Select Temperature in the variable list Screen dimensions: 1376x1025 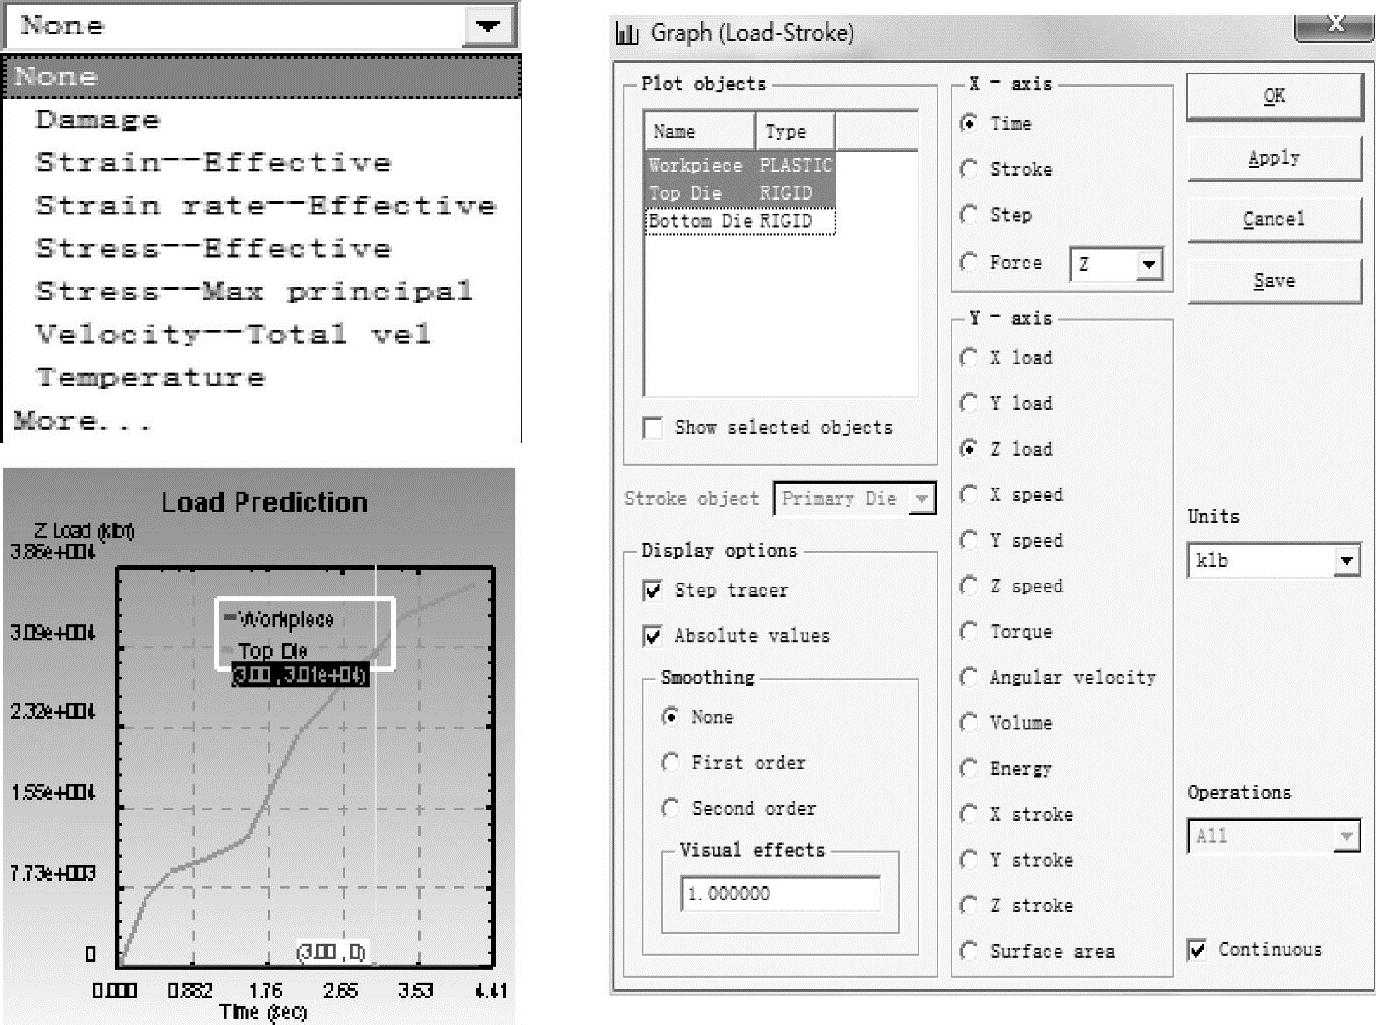tap(150, 378)
